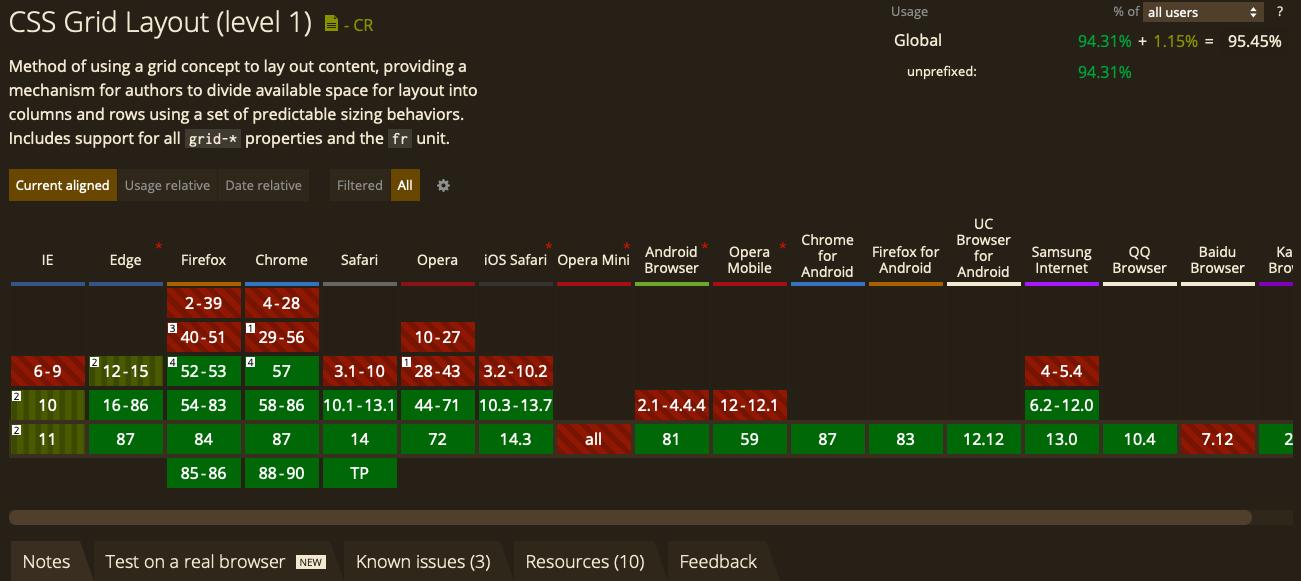Select Chrome 88-90 future cell

click(282, 473)
